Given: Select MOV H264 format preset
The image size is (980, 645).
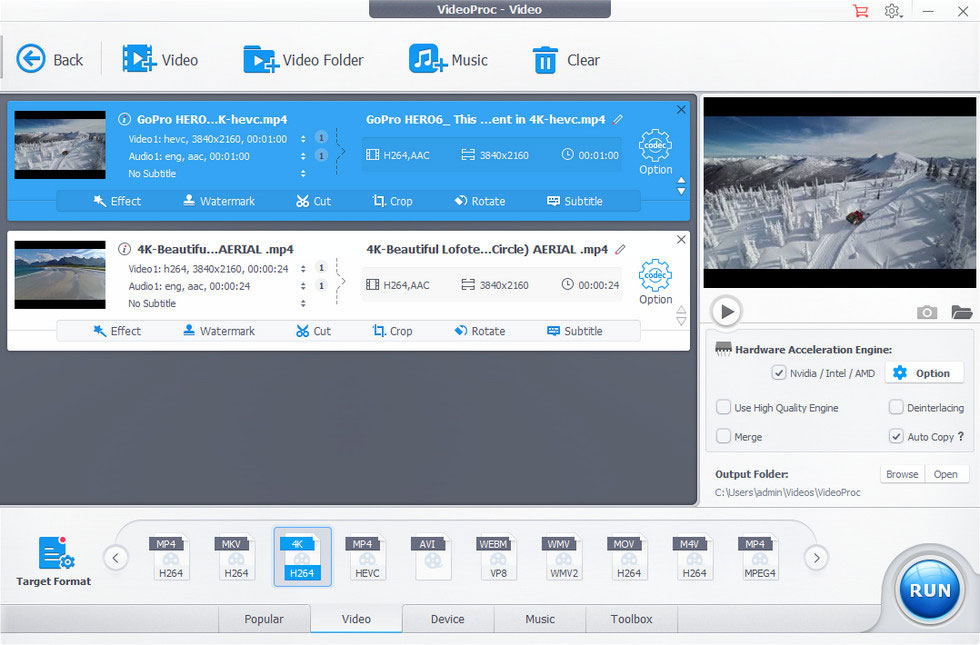Looking at the screenshot, I should click(x=629, y=558).
